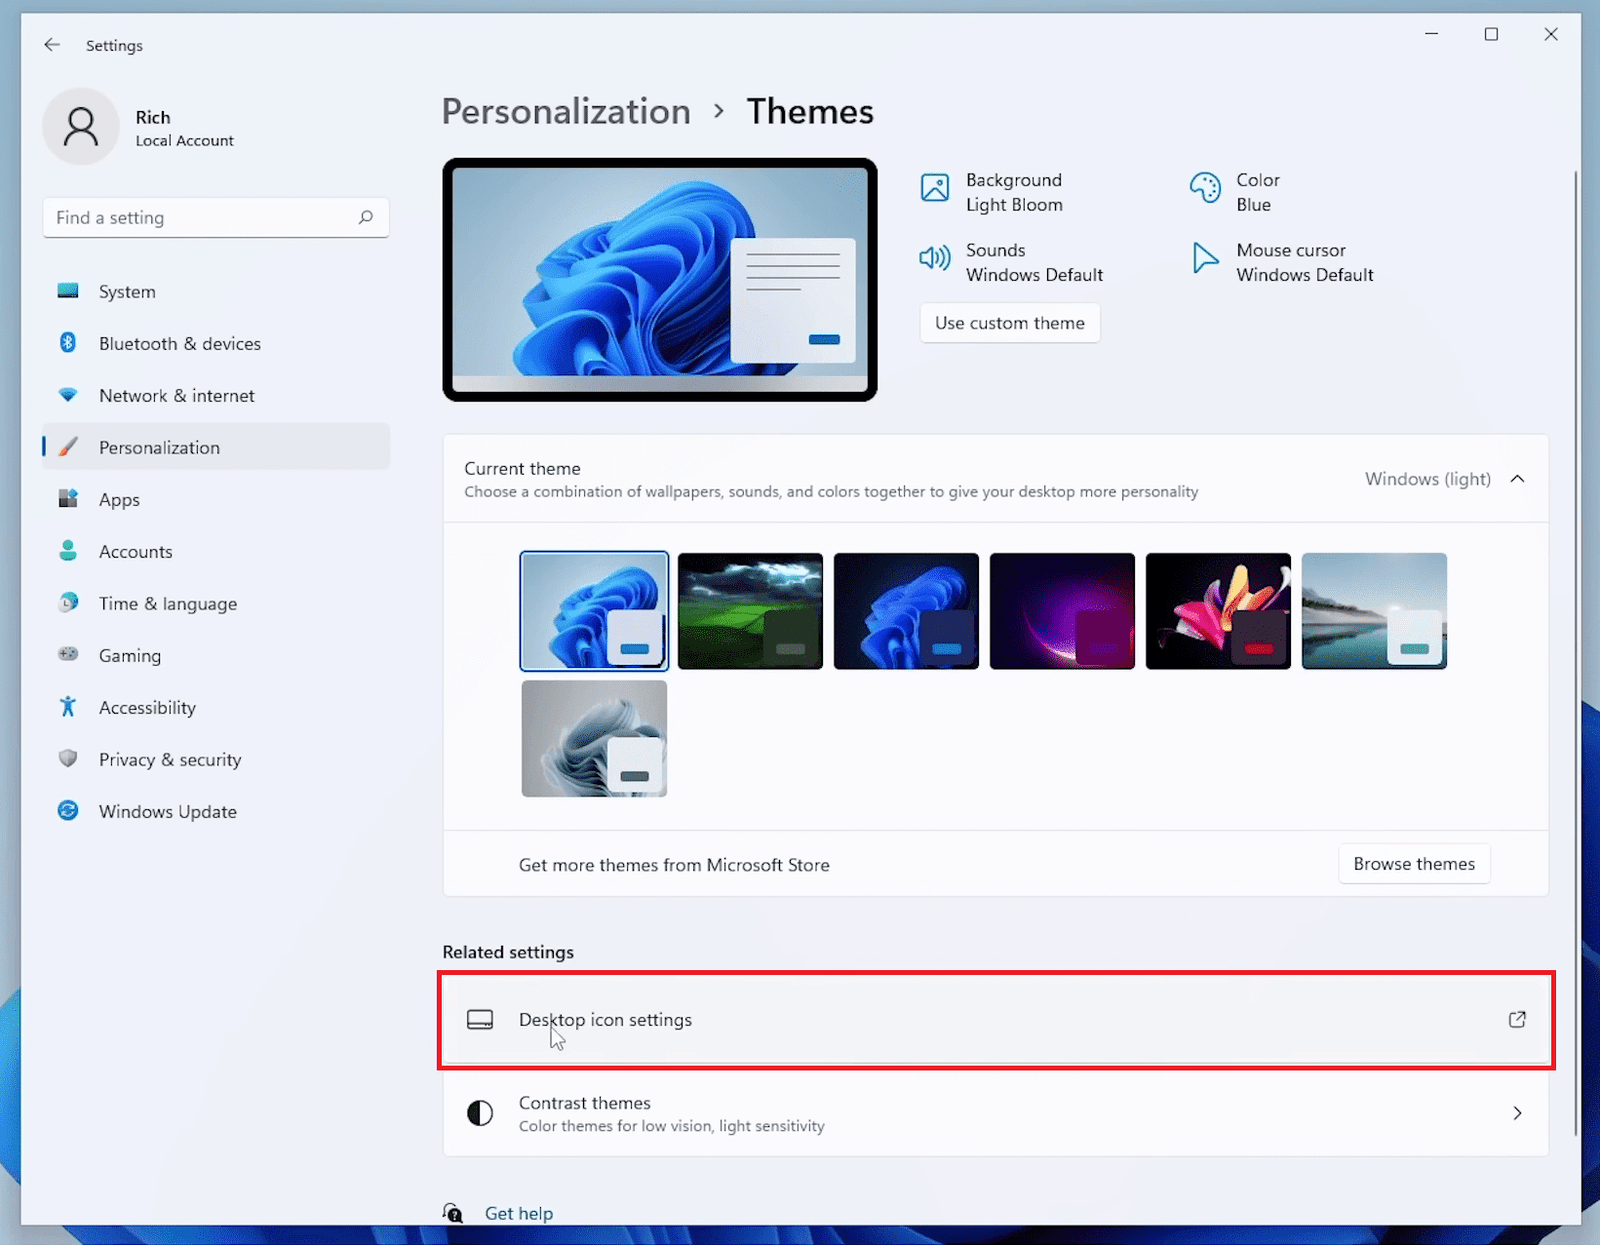
Task: Open Get help link
Action: pos(519,1213)
